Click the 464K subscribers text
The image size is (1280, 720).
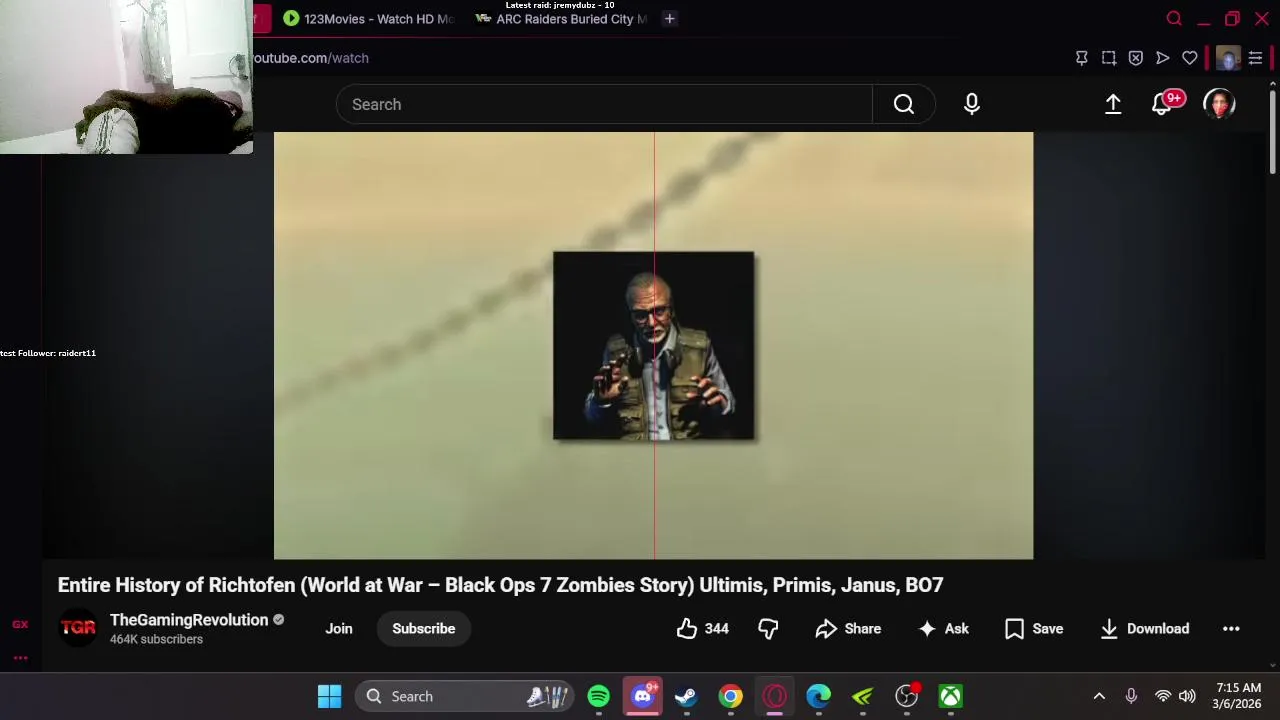coord(156,639)
